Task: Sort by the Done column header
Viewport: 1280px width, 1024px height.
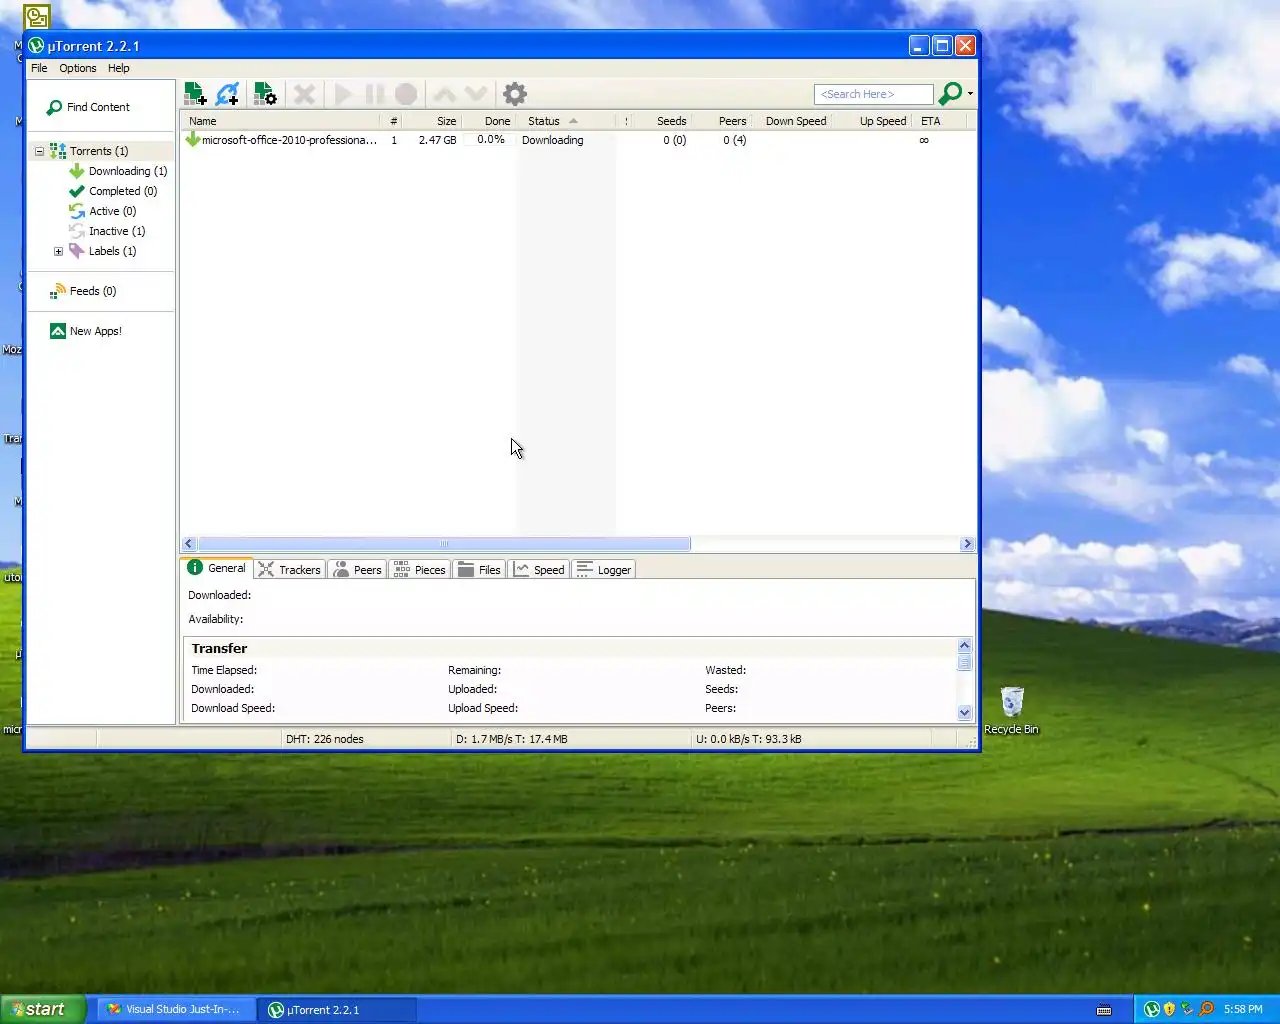Action: (x=489, y=121)
